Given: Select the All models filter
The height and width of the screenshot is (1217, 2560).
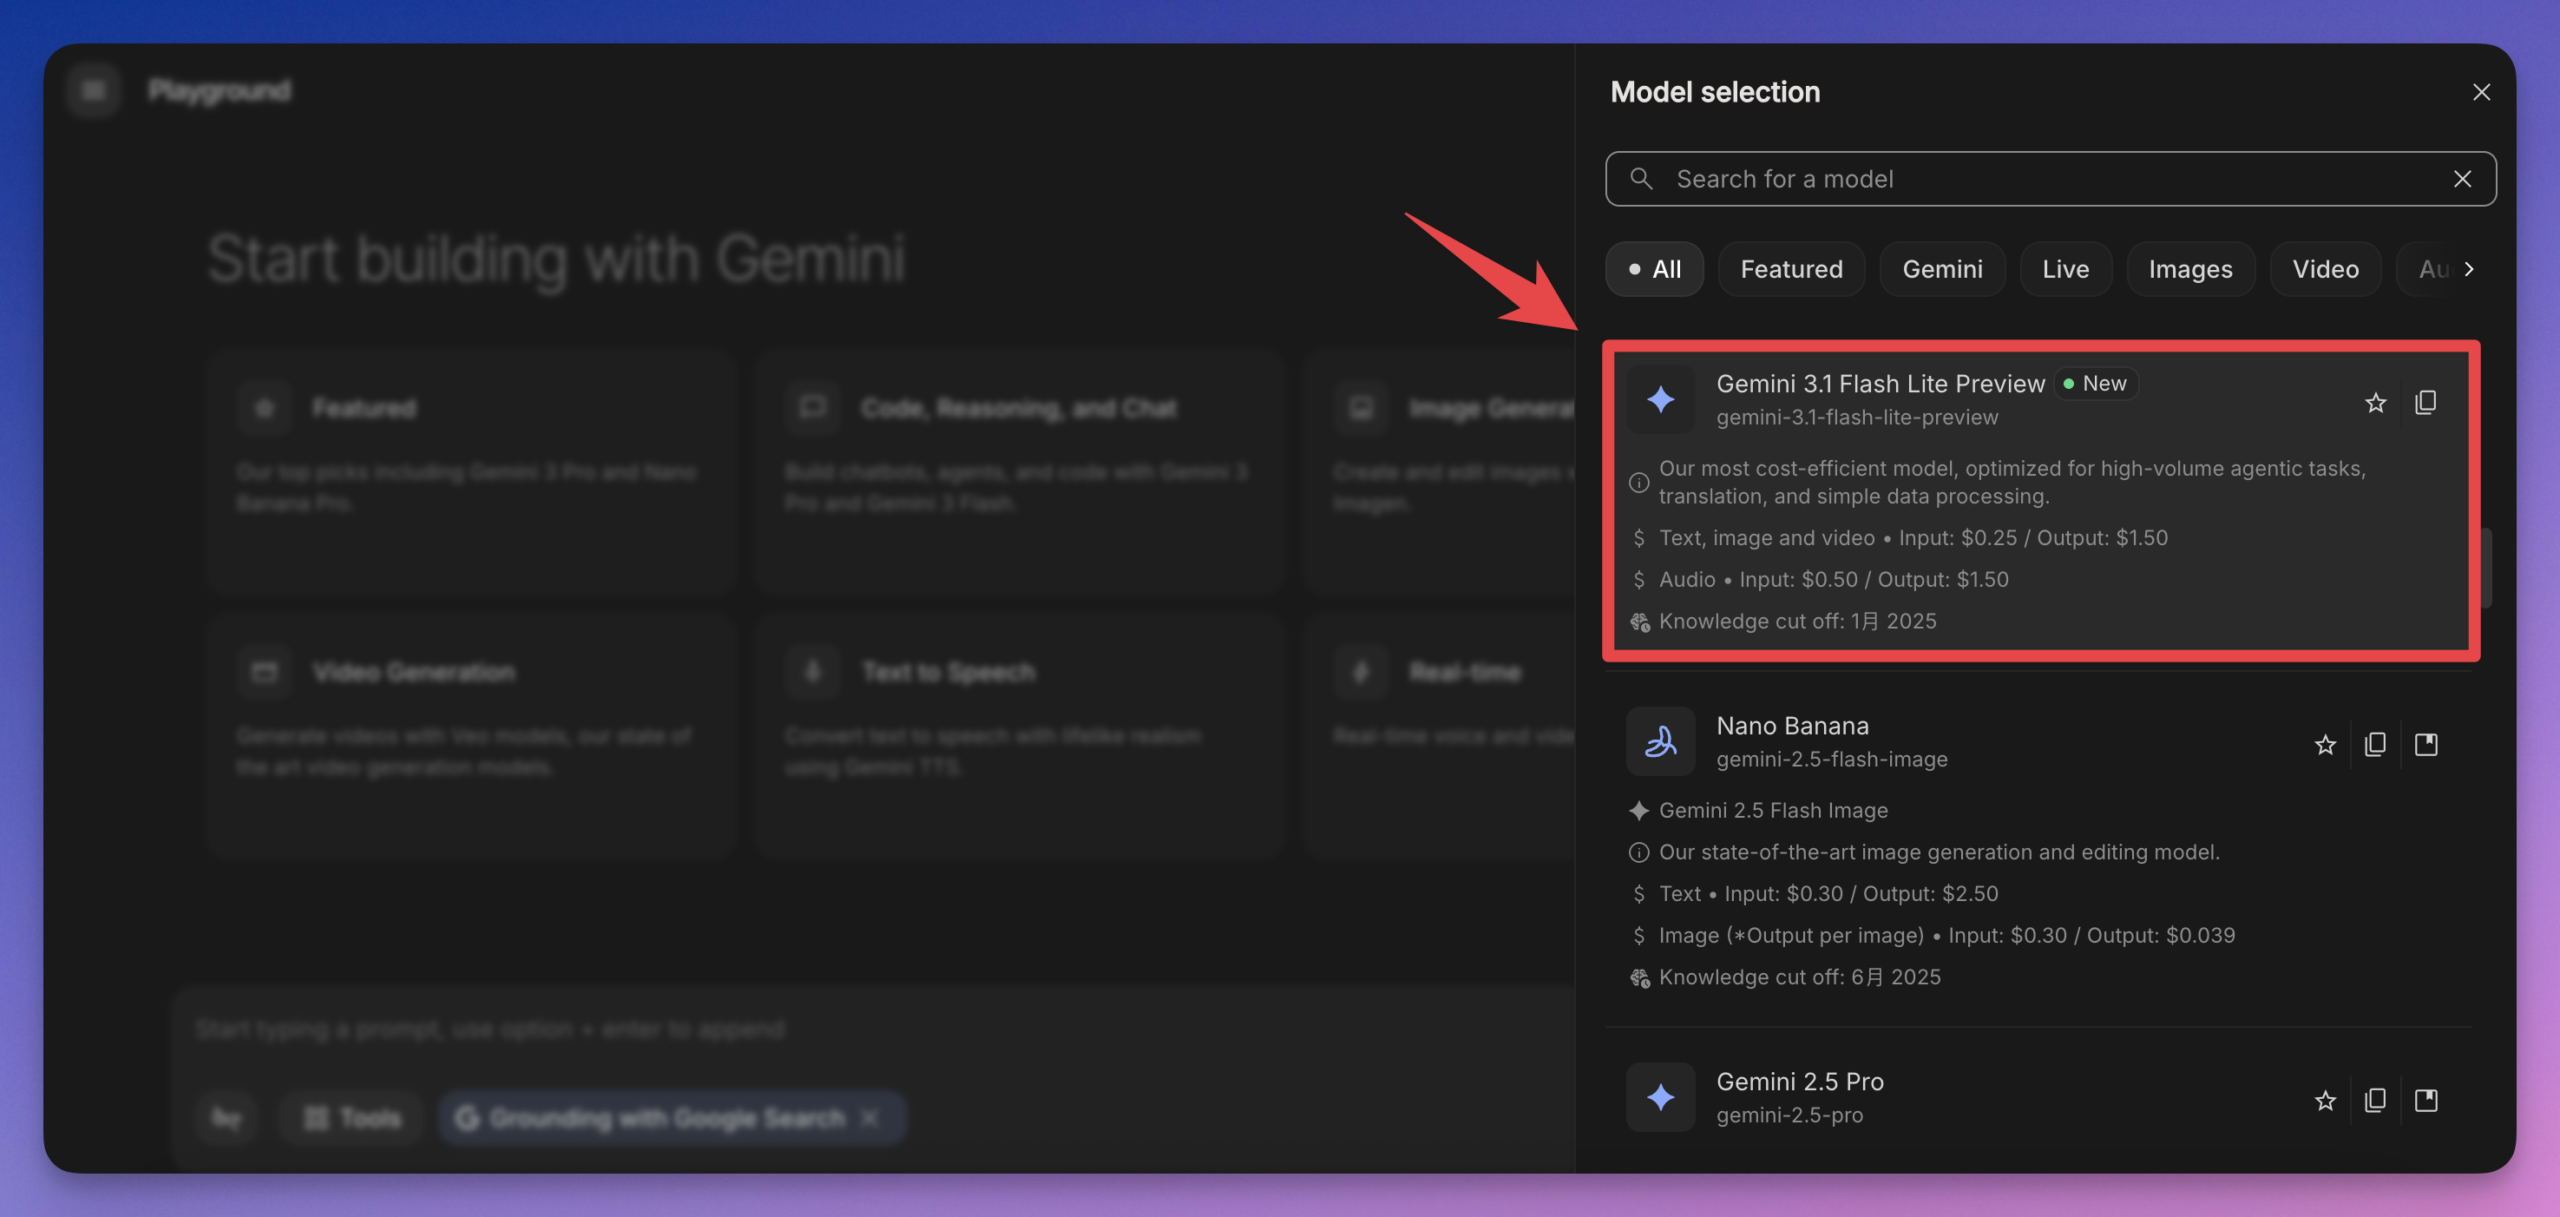Looking at the screenshot, I should (1654, 268).
